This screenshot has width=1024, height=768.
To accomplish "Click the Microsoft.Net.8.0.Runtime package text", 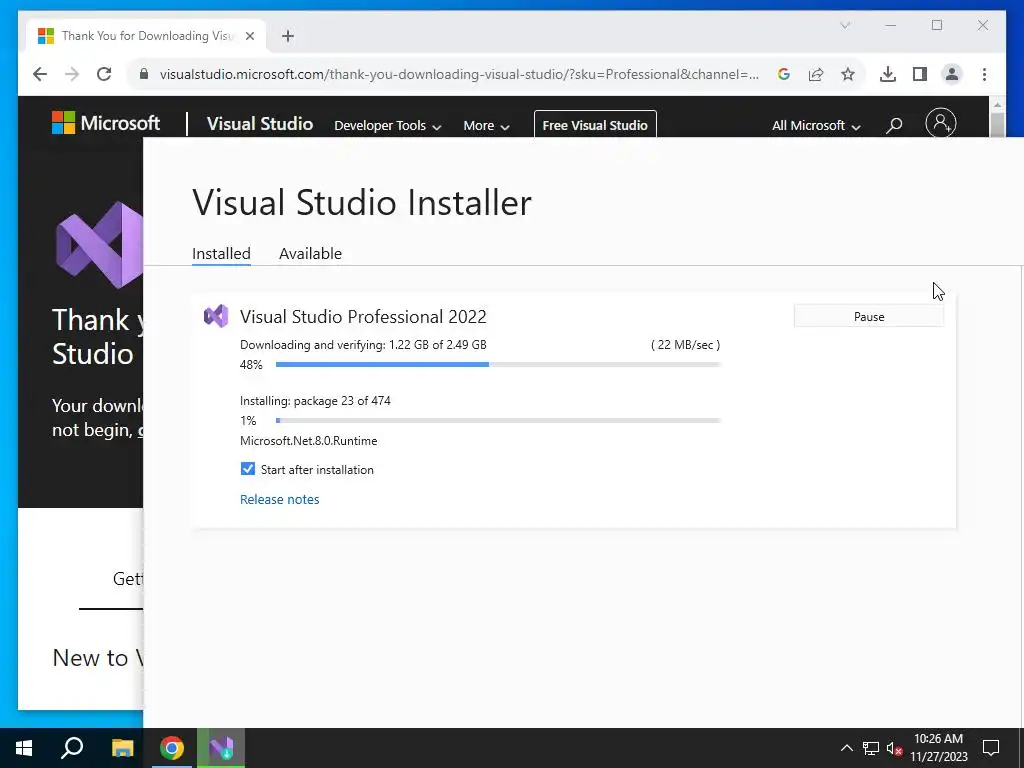I will pos(308,441).
